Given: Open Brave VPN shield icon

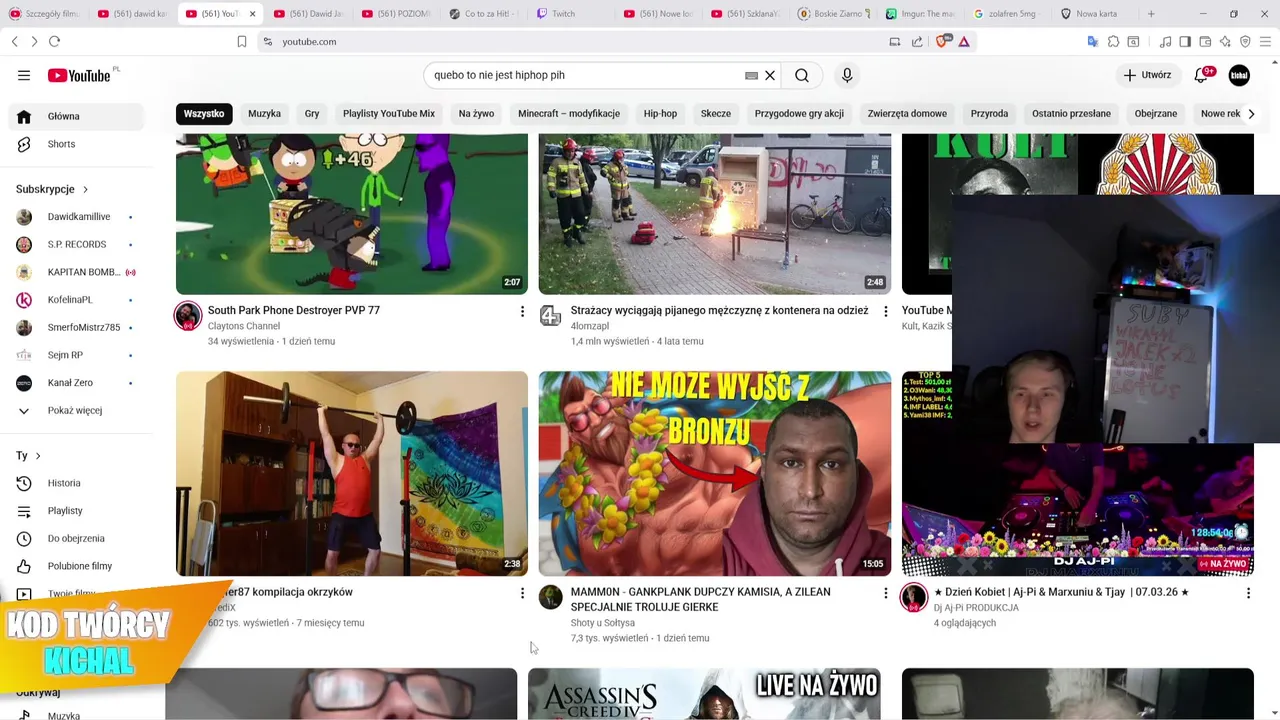Looking at the screenshot, I should click(1245, 41).
